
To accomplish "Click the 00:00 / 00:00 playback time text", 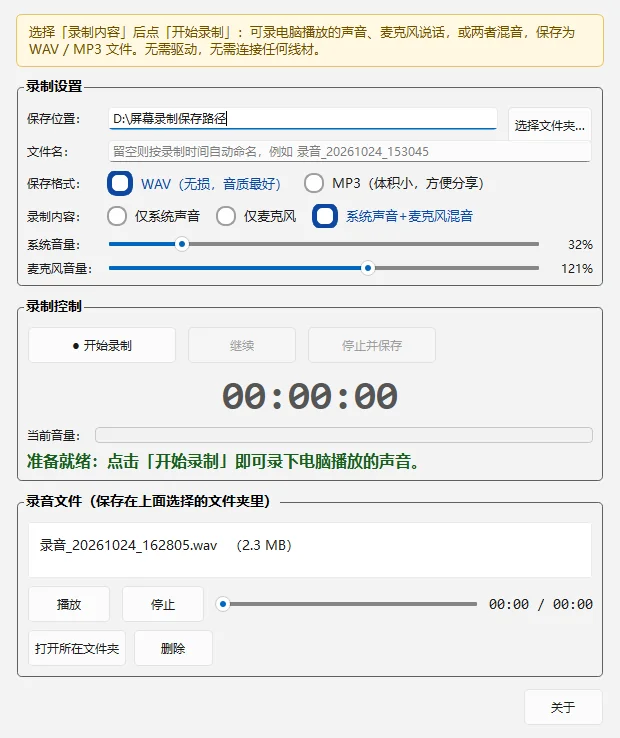I will [x=540, y=604].
